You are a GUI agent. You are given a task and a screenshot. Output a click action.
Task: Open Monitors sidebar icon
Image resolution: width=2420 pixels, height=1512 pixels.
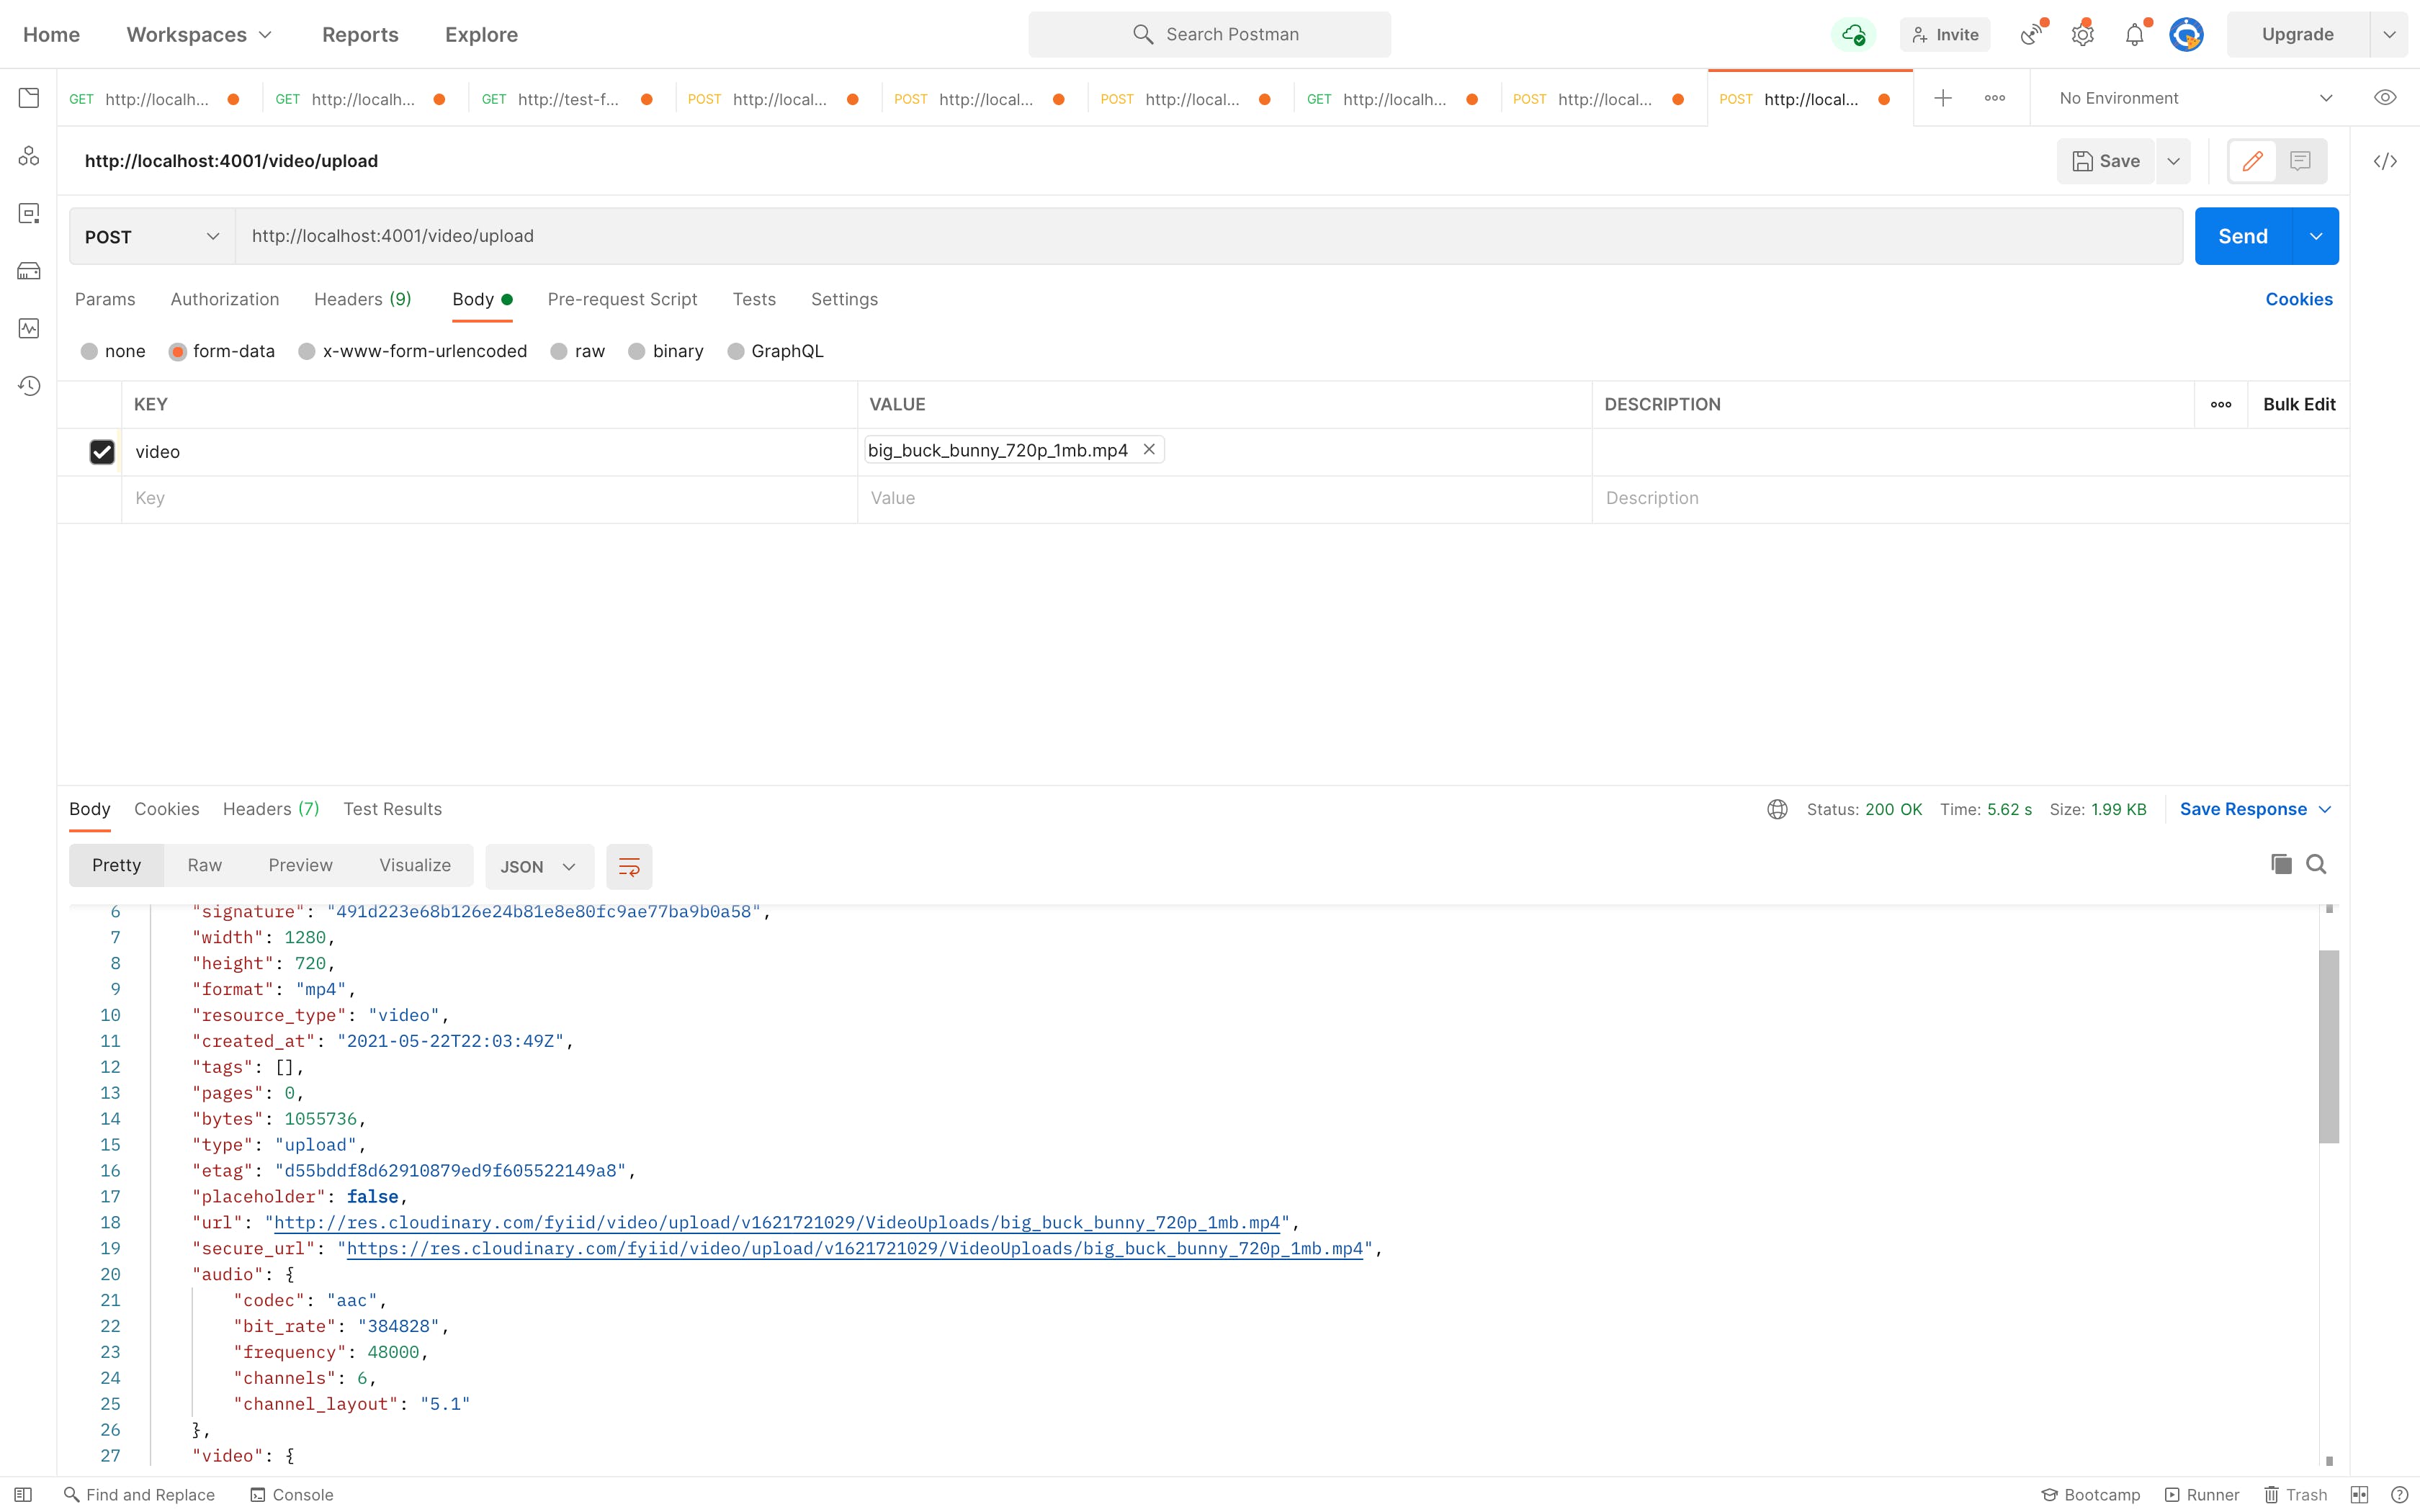29,328
